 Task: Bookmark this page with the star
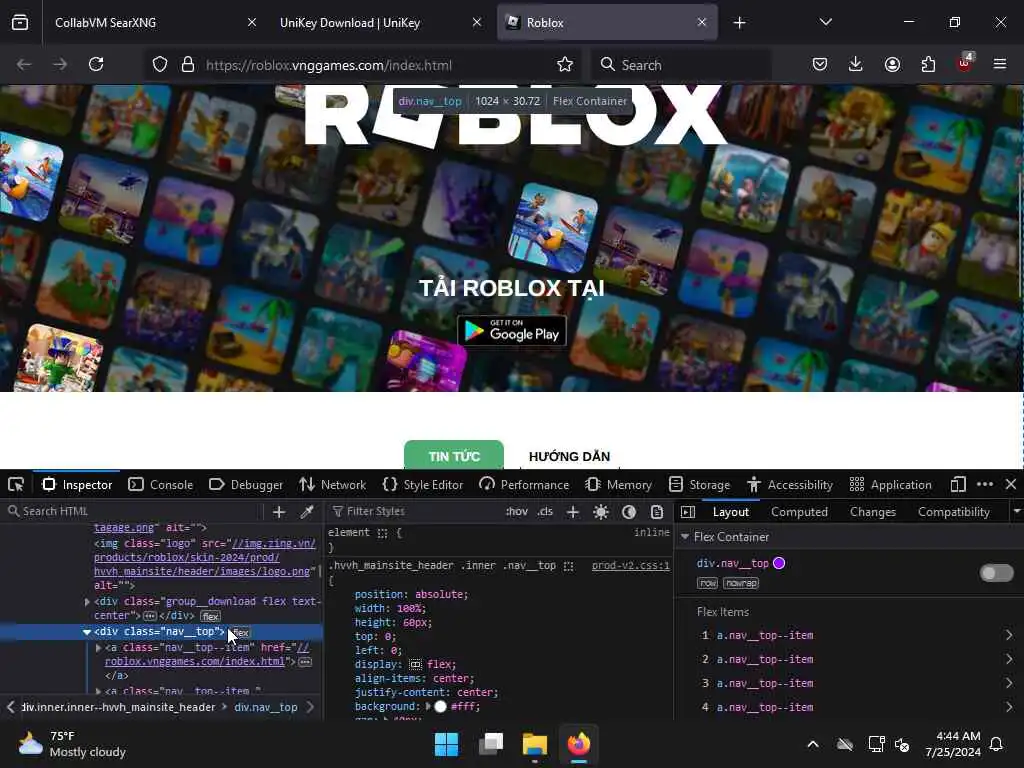565,64
